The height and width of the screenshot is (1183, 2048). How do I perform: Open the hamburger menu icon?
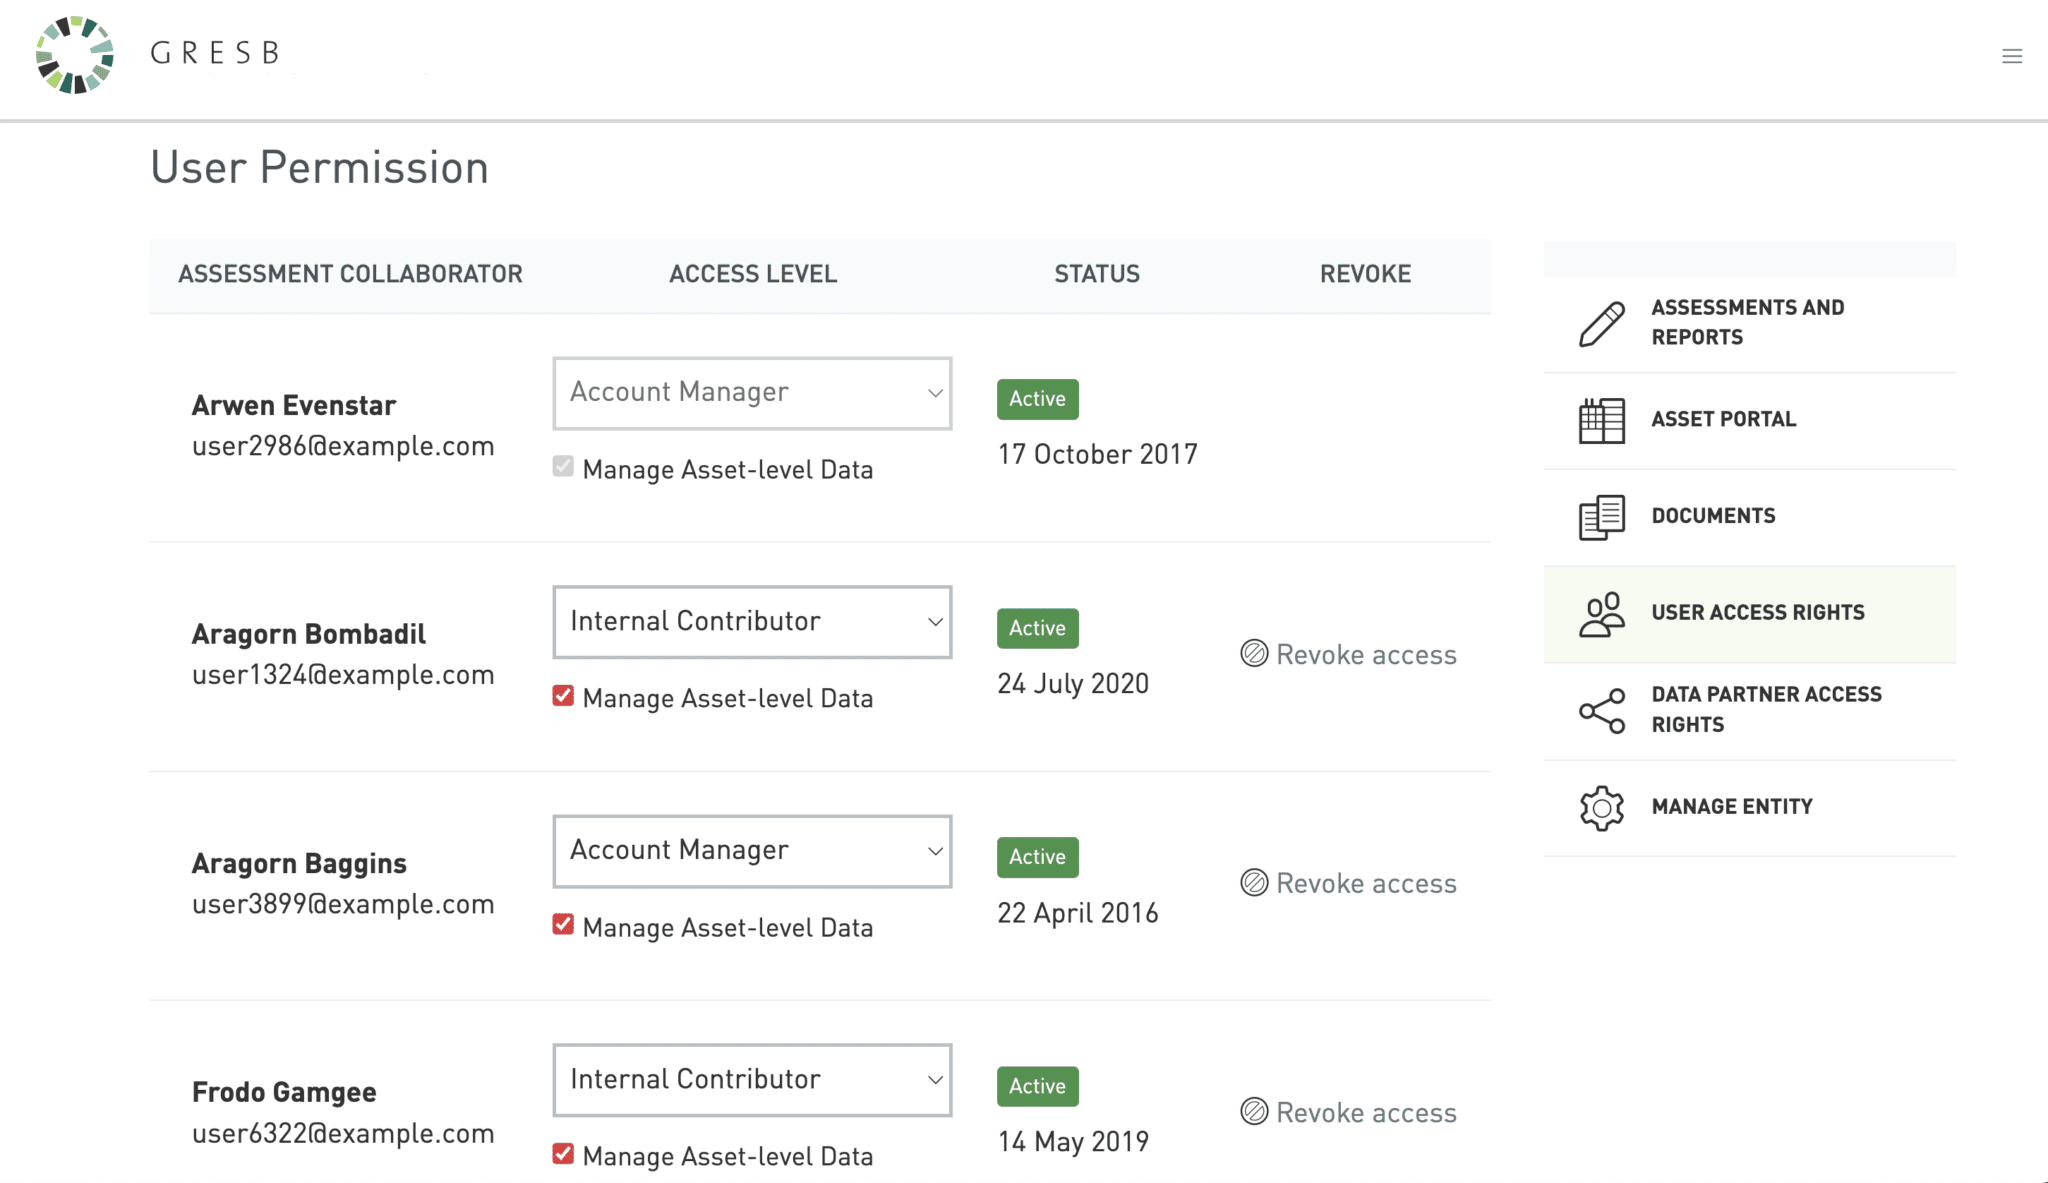(x=2012, y=56)
